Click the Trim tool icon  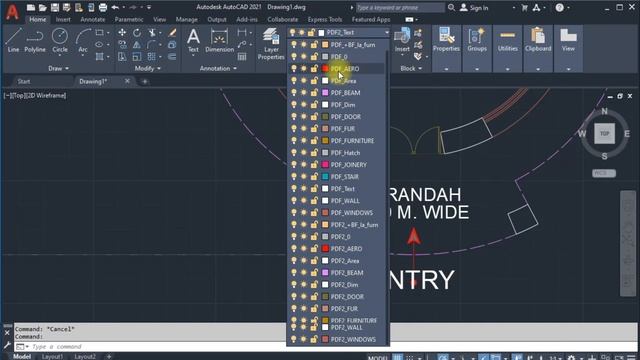tap(152, 33)
